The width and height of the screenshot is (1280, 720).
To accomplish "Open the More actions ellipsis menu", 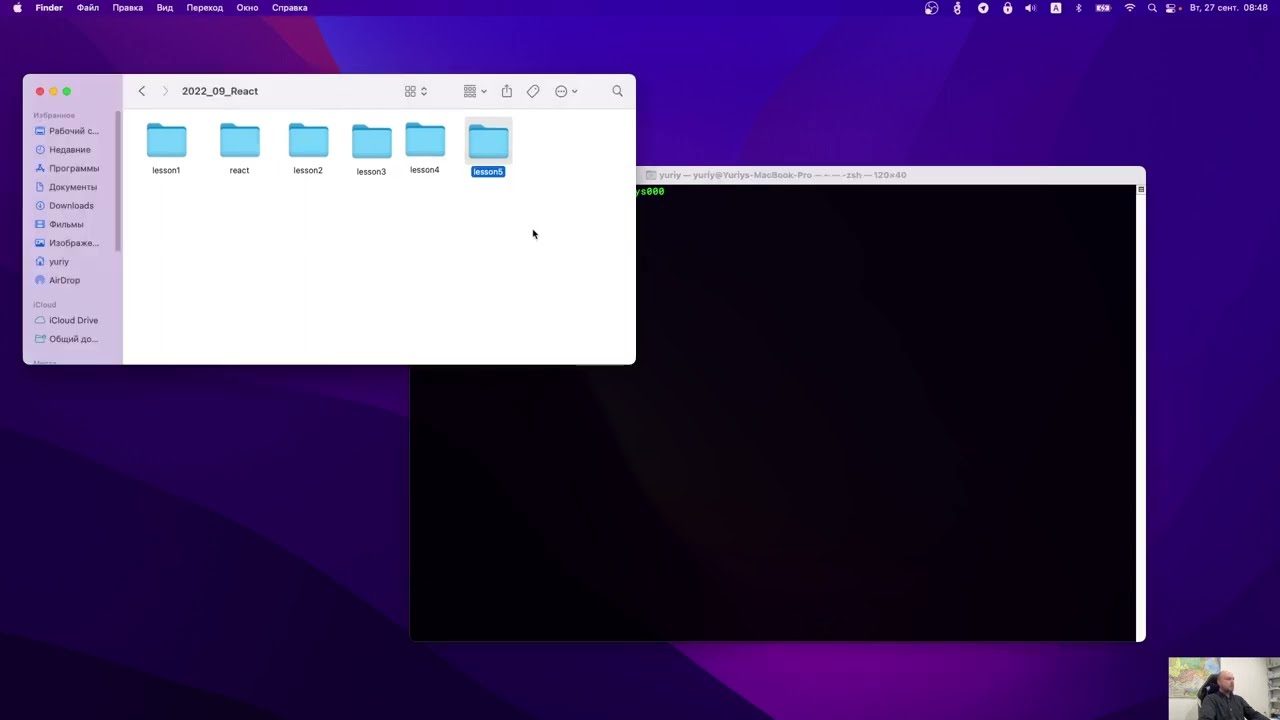I will (566, 91).
